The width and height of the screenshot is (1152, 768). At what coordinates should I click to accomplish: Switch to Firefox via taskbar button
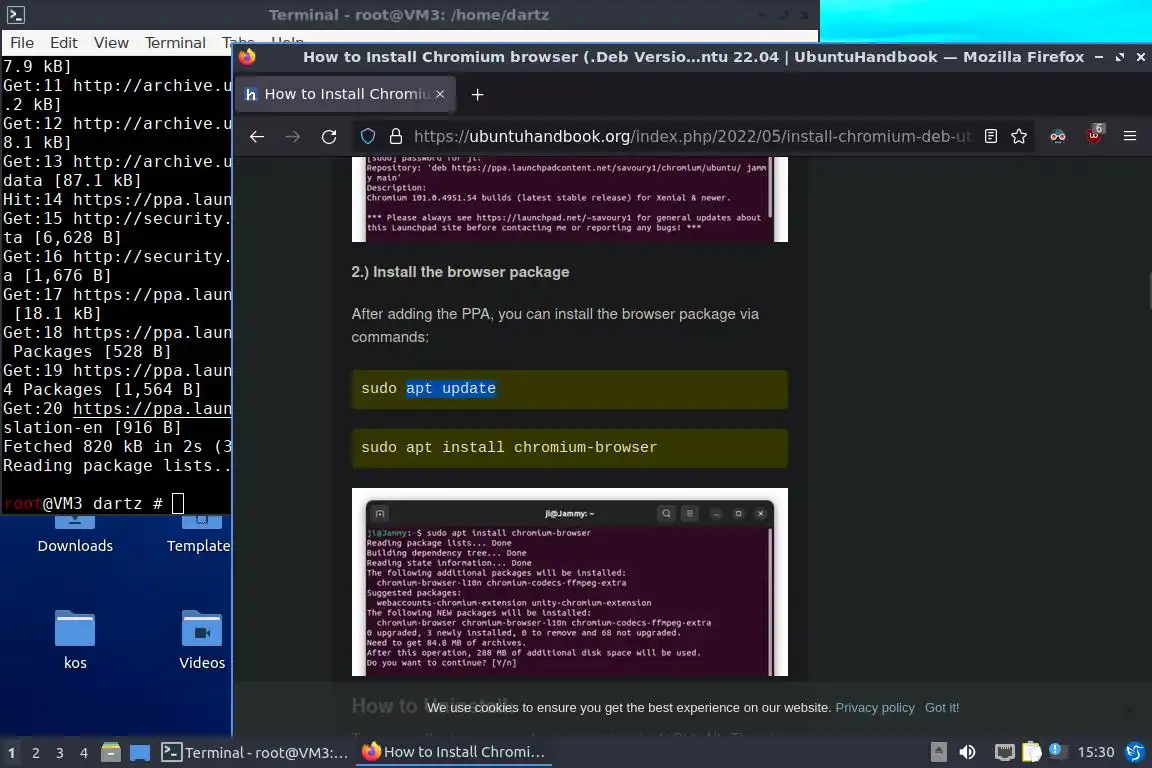coord(454,752)
